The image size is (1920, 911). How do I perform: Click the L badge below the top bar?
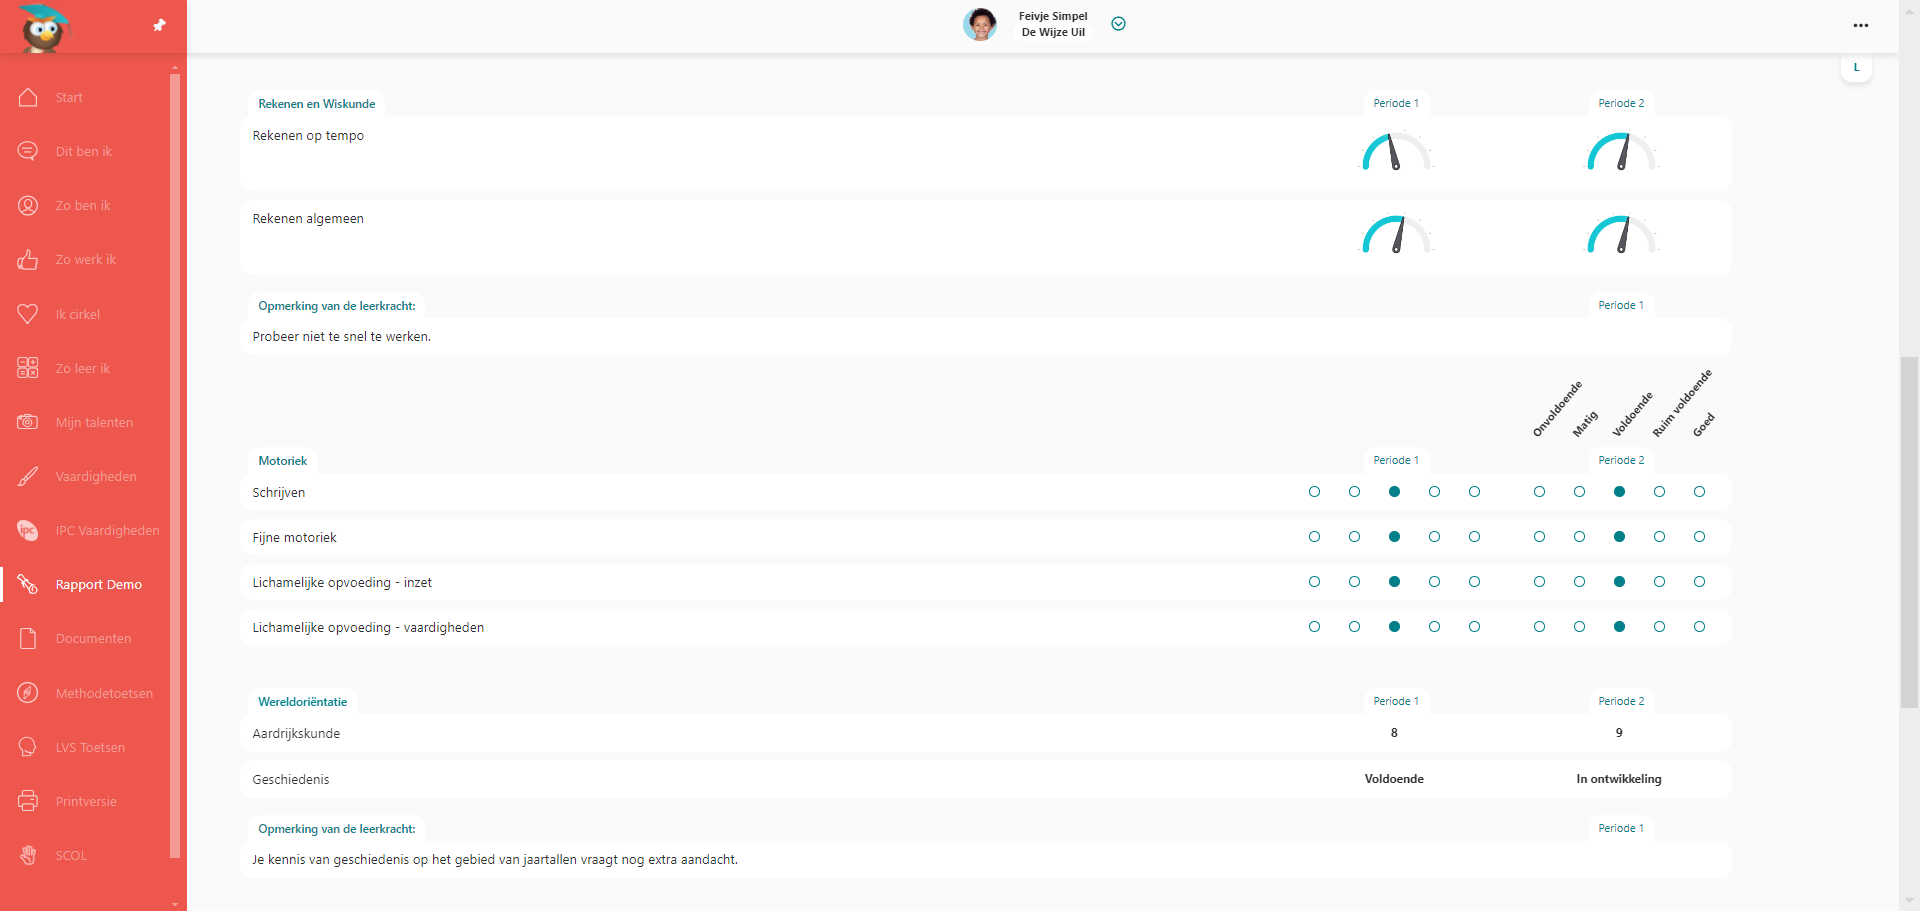coord(1857,68)
